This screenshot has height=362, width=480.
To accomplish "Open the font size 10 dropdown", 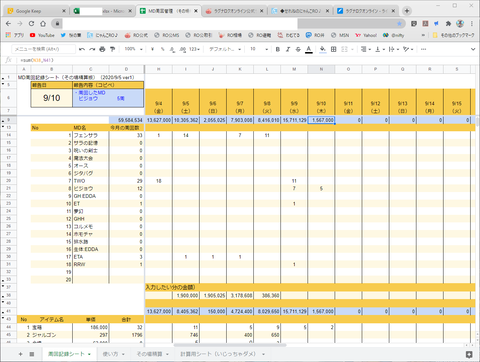I will (x=259, y=49).
